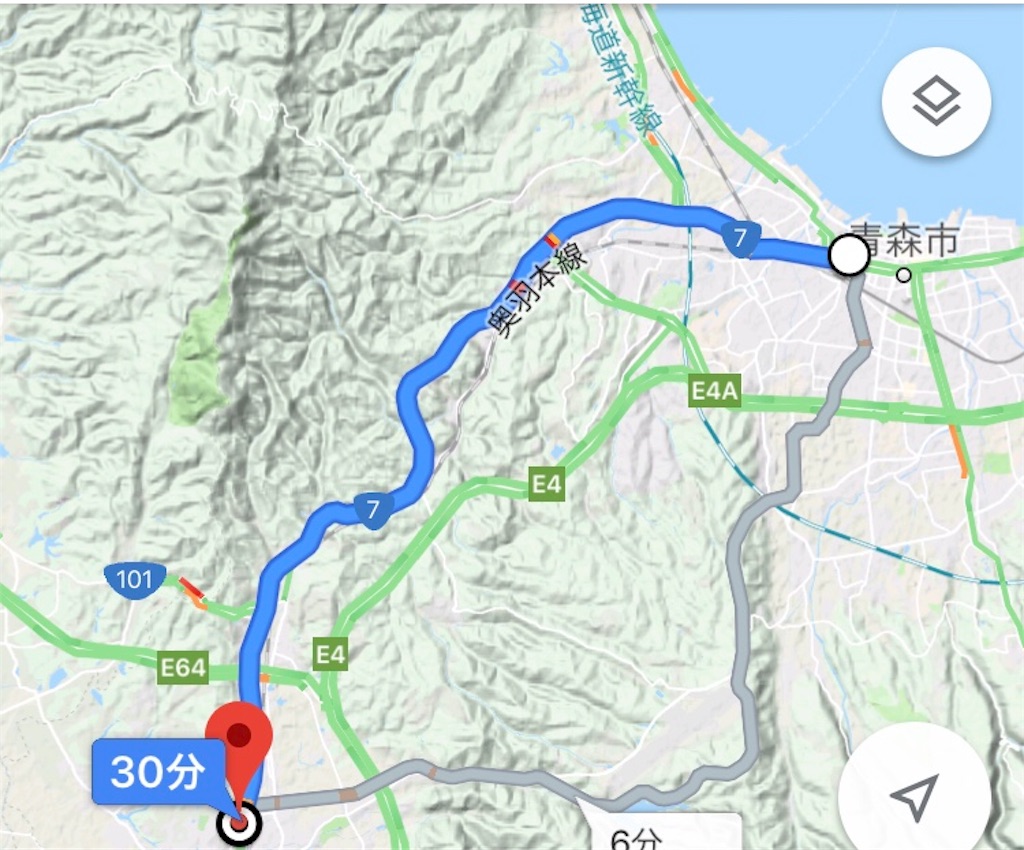Open the map layers button

pyautogui.click(x=936, y=101)
